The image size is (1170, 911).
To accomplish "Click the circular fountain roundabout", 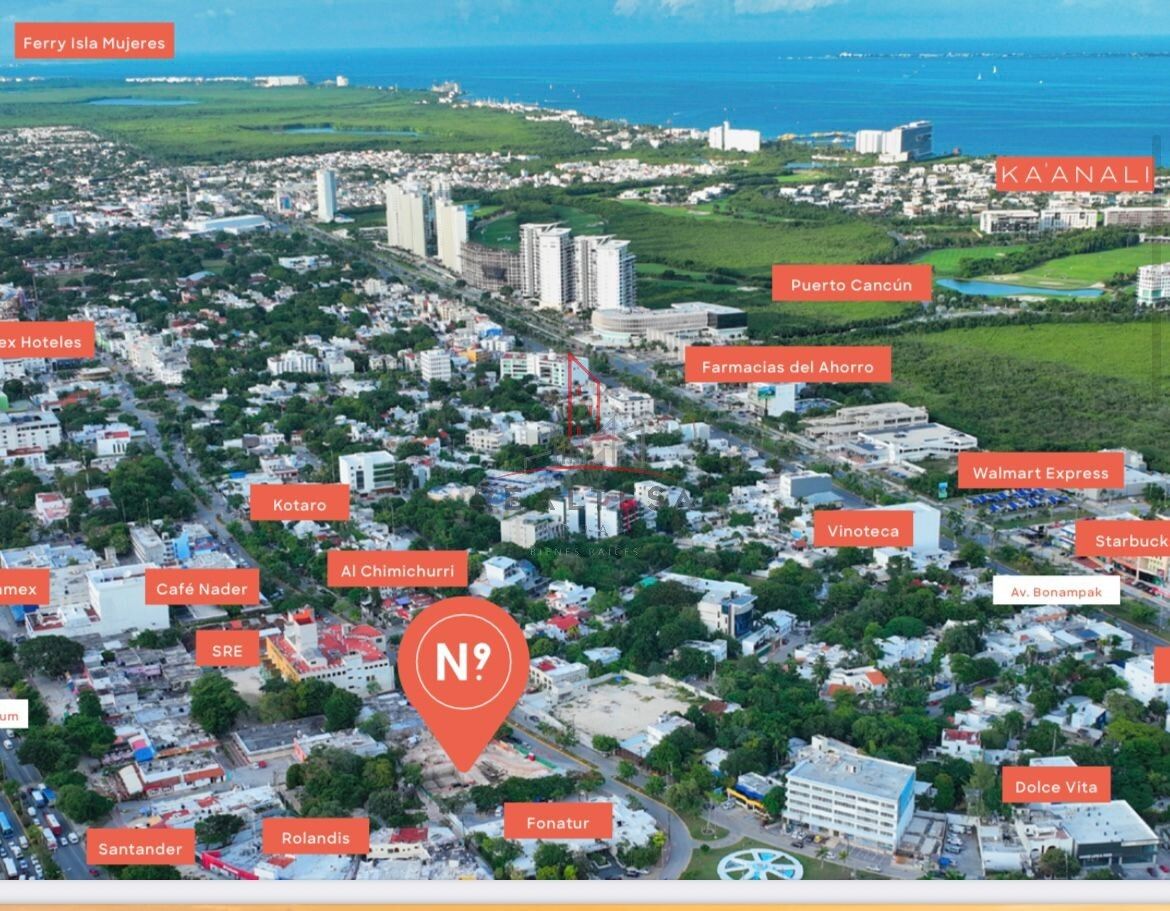I will pyautogui.click(x=759, y=865).
